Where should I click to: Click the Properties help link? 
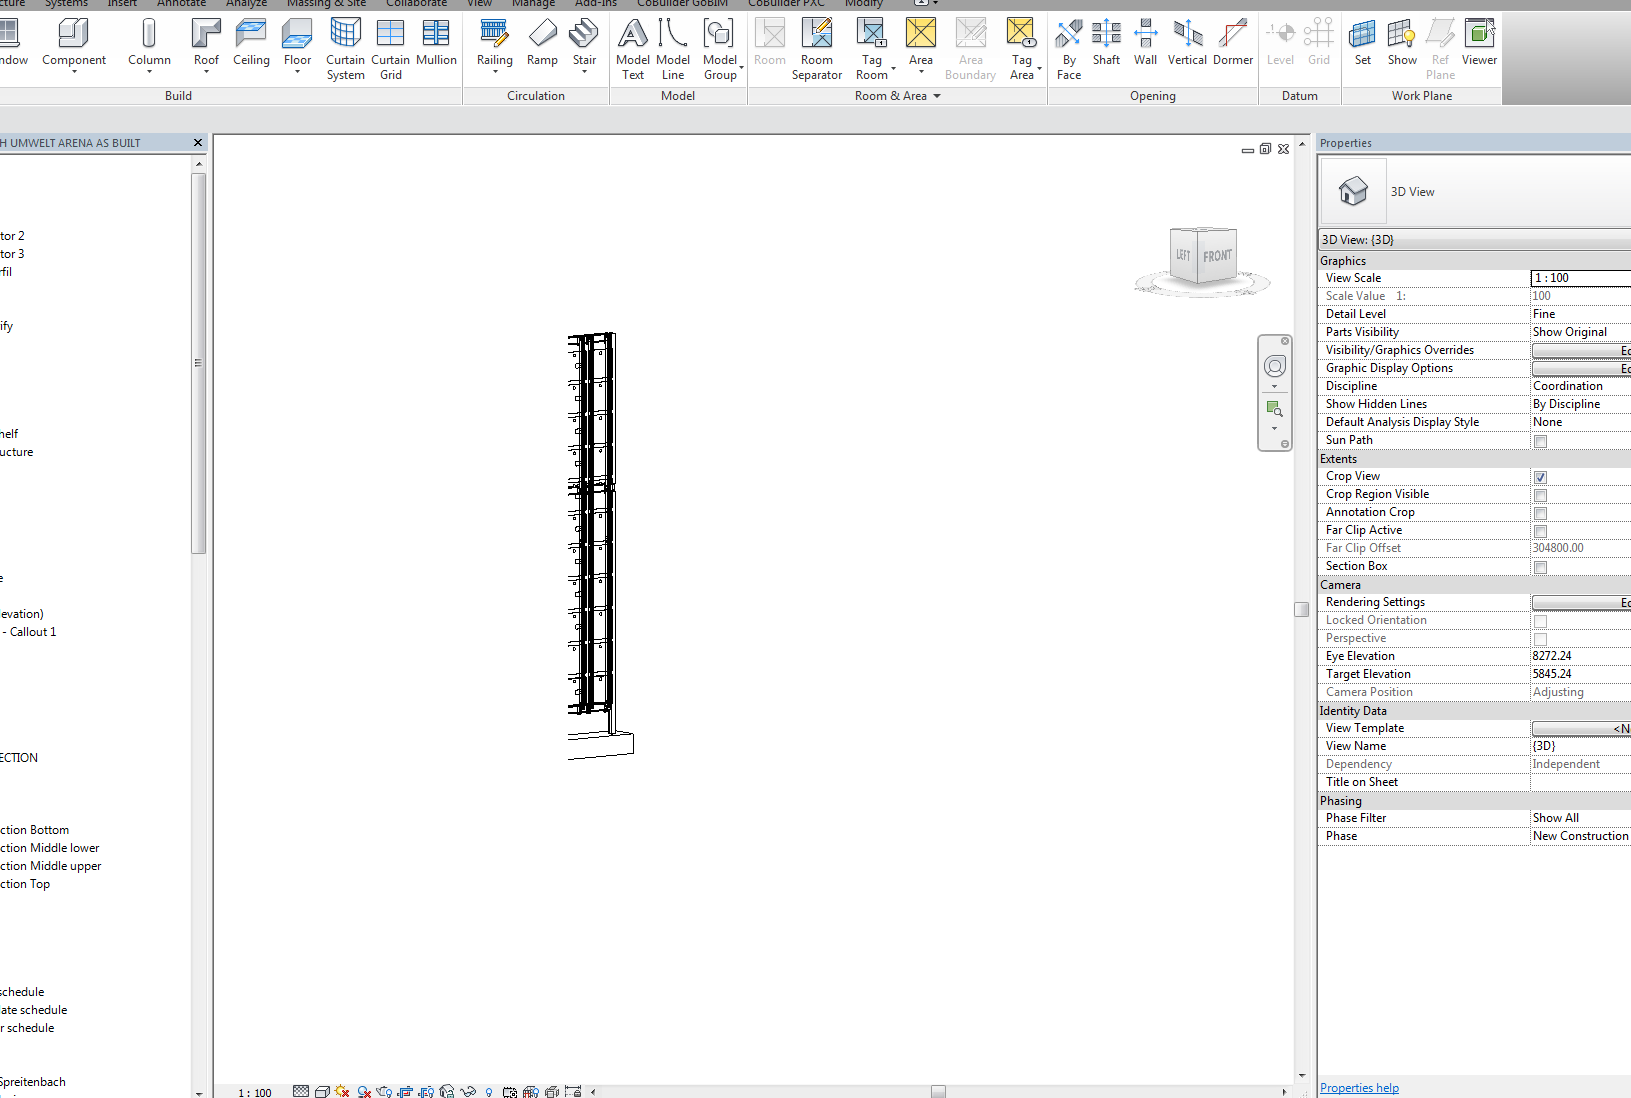click(x=1359, y=1087)
